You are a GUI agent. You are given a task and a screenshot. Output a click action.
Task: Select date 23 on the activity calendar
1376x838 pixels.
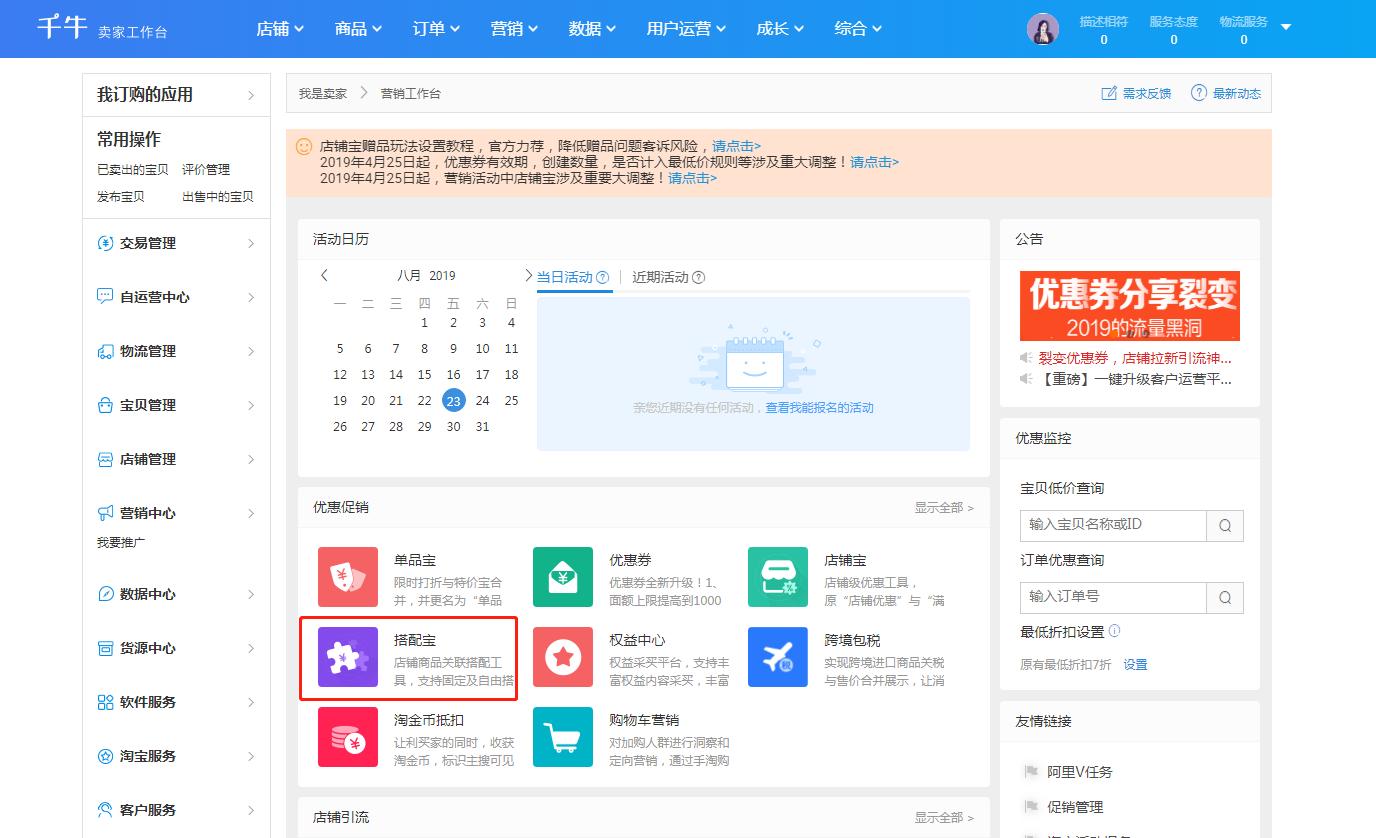(453, 400)
